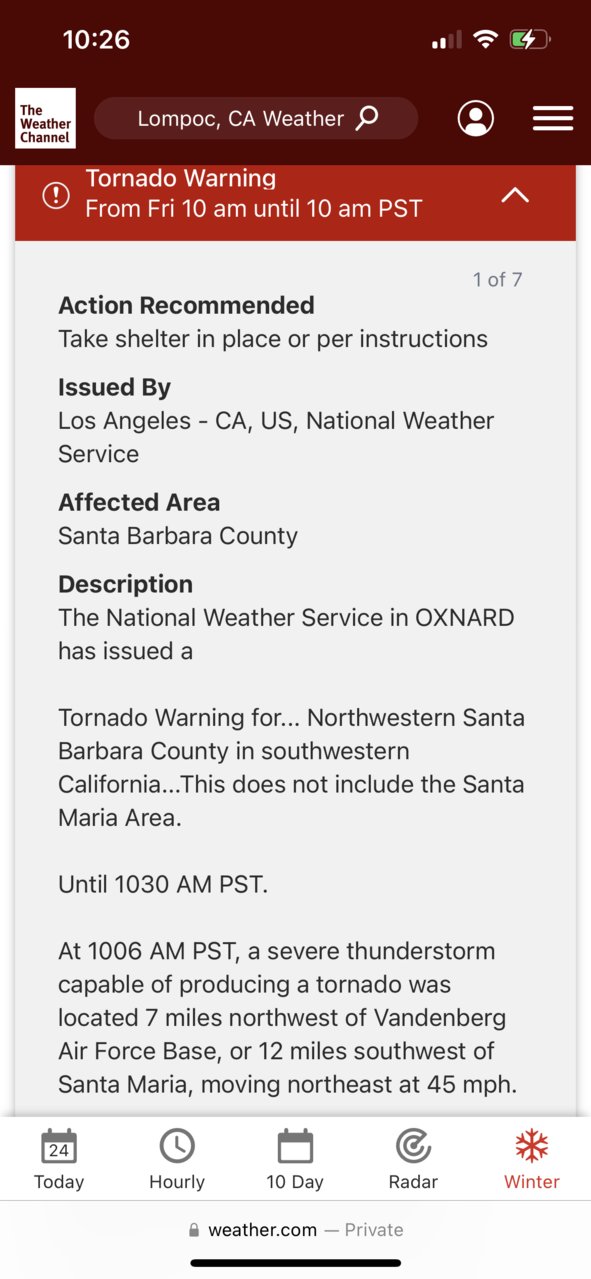Tap the Wi-Fi status icon

pos(485,40)
